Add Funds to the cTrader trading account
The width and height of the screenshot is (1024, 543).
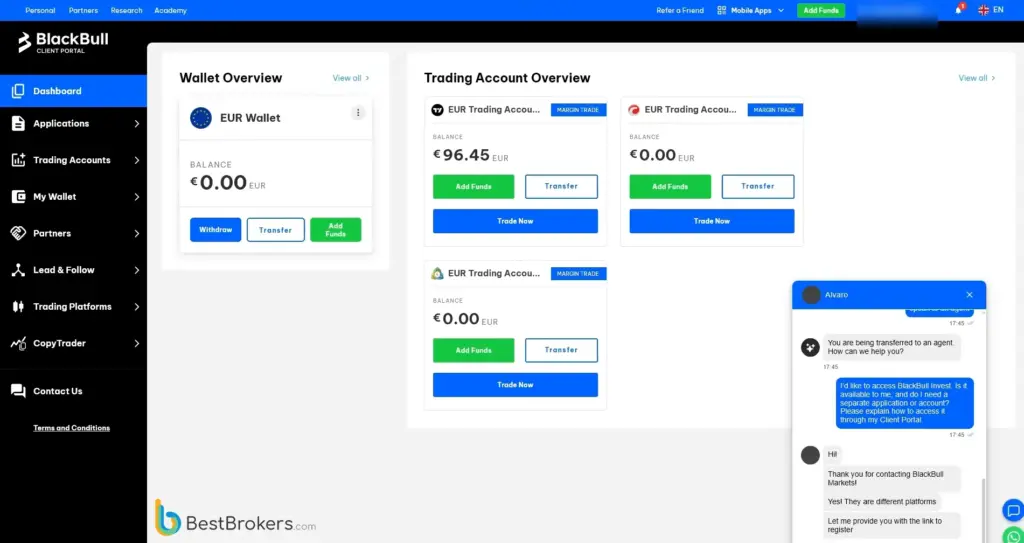(x=670, y=187)
